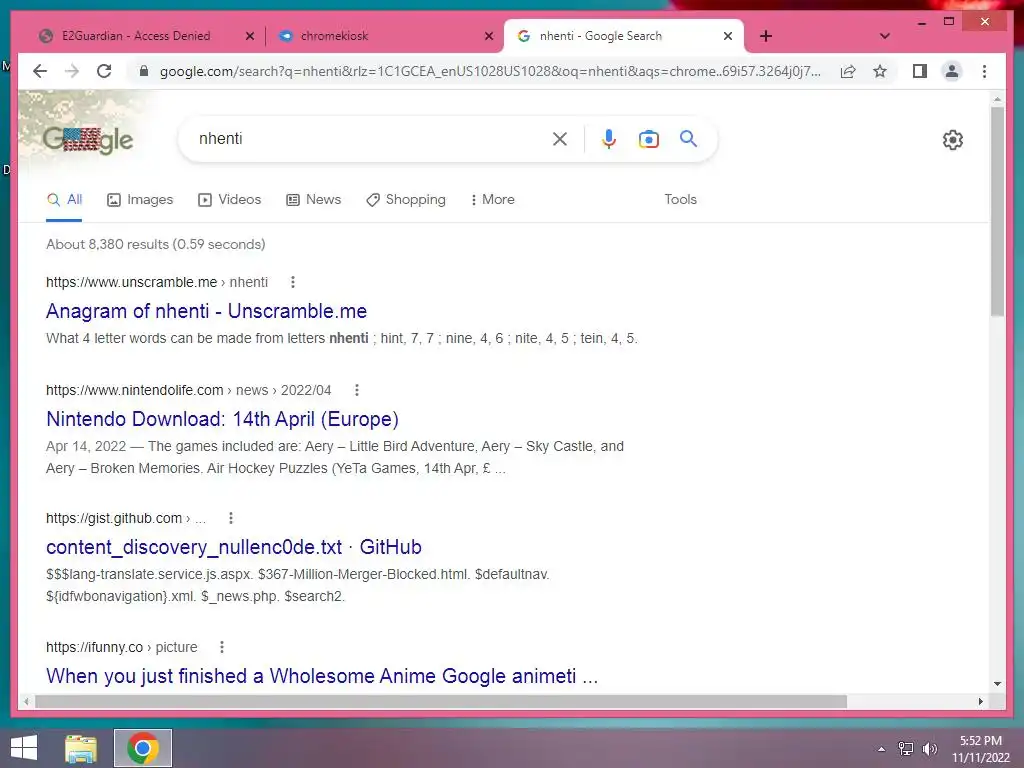Click the Chrome address bar URL
This screenshot has height=768, width=1024.
click(x=490, y=71)
